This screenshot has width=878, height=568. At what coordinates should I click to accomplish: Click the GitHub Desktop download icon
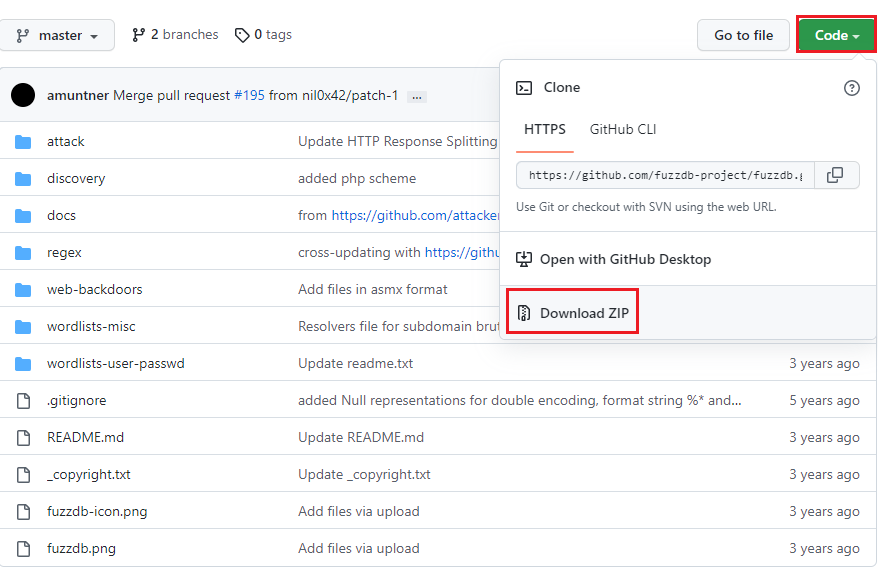524,259
